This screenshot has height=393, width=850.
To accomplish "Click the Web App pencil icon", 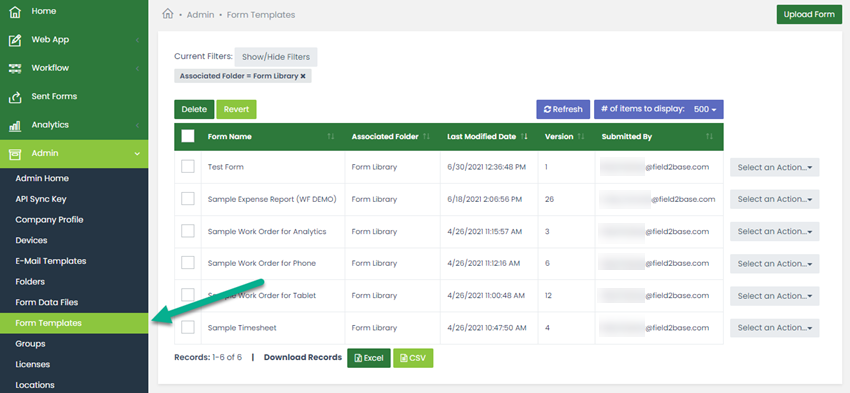I will [x=16, y=40].
